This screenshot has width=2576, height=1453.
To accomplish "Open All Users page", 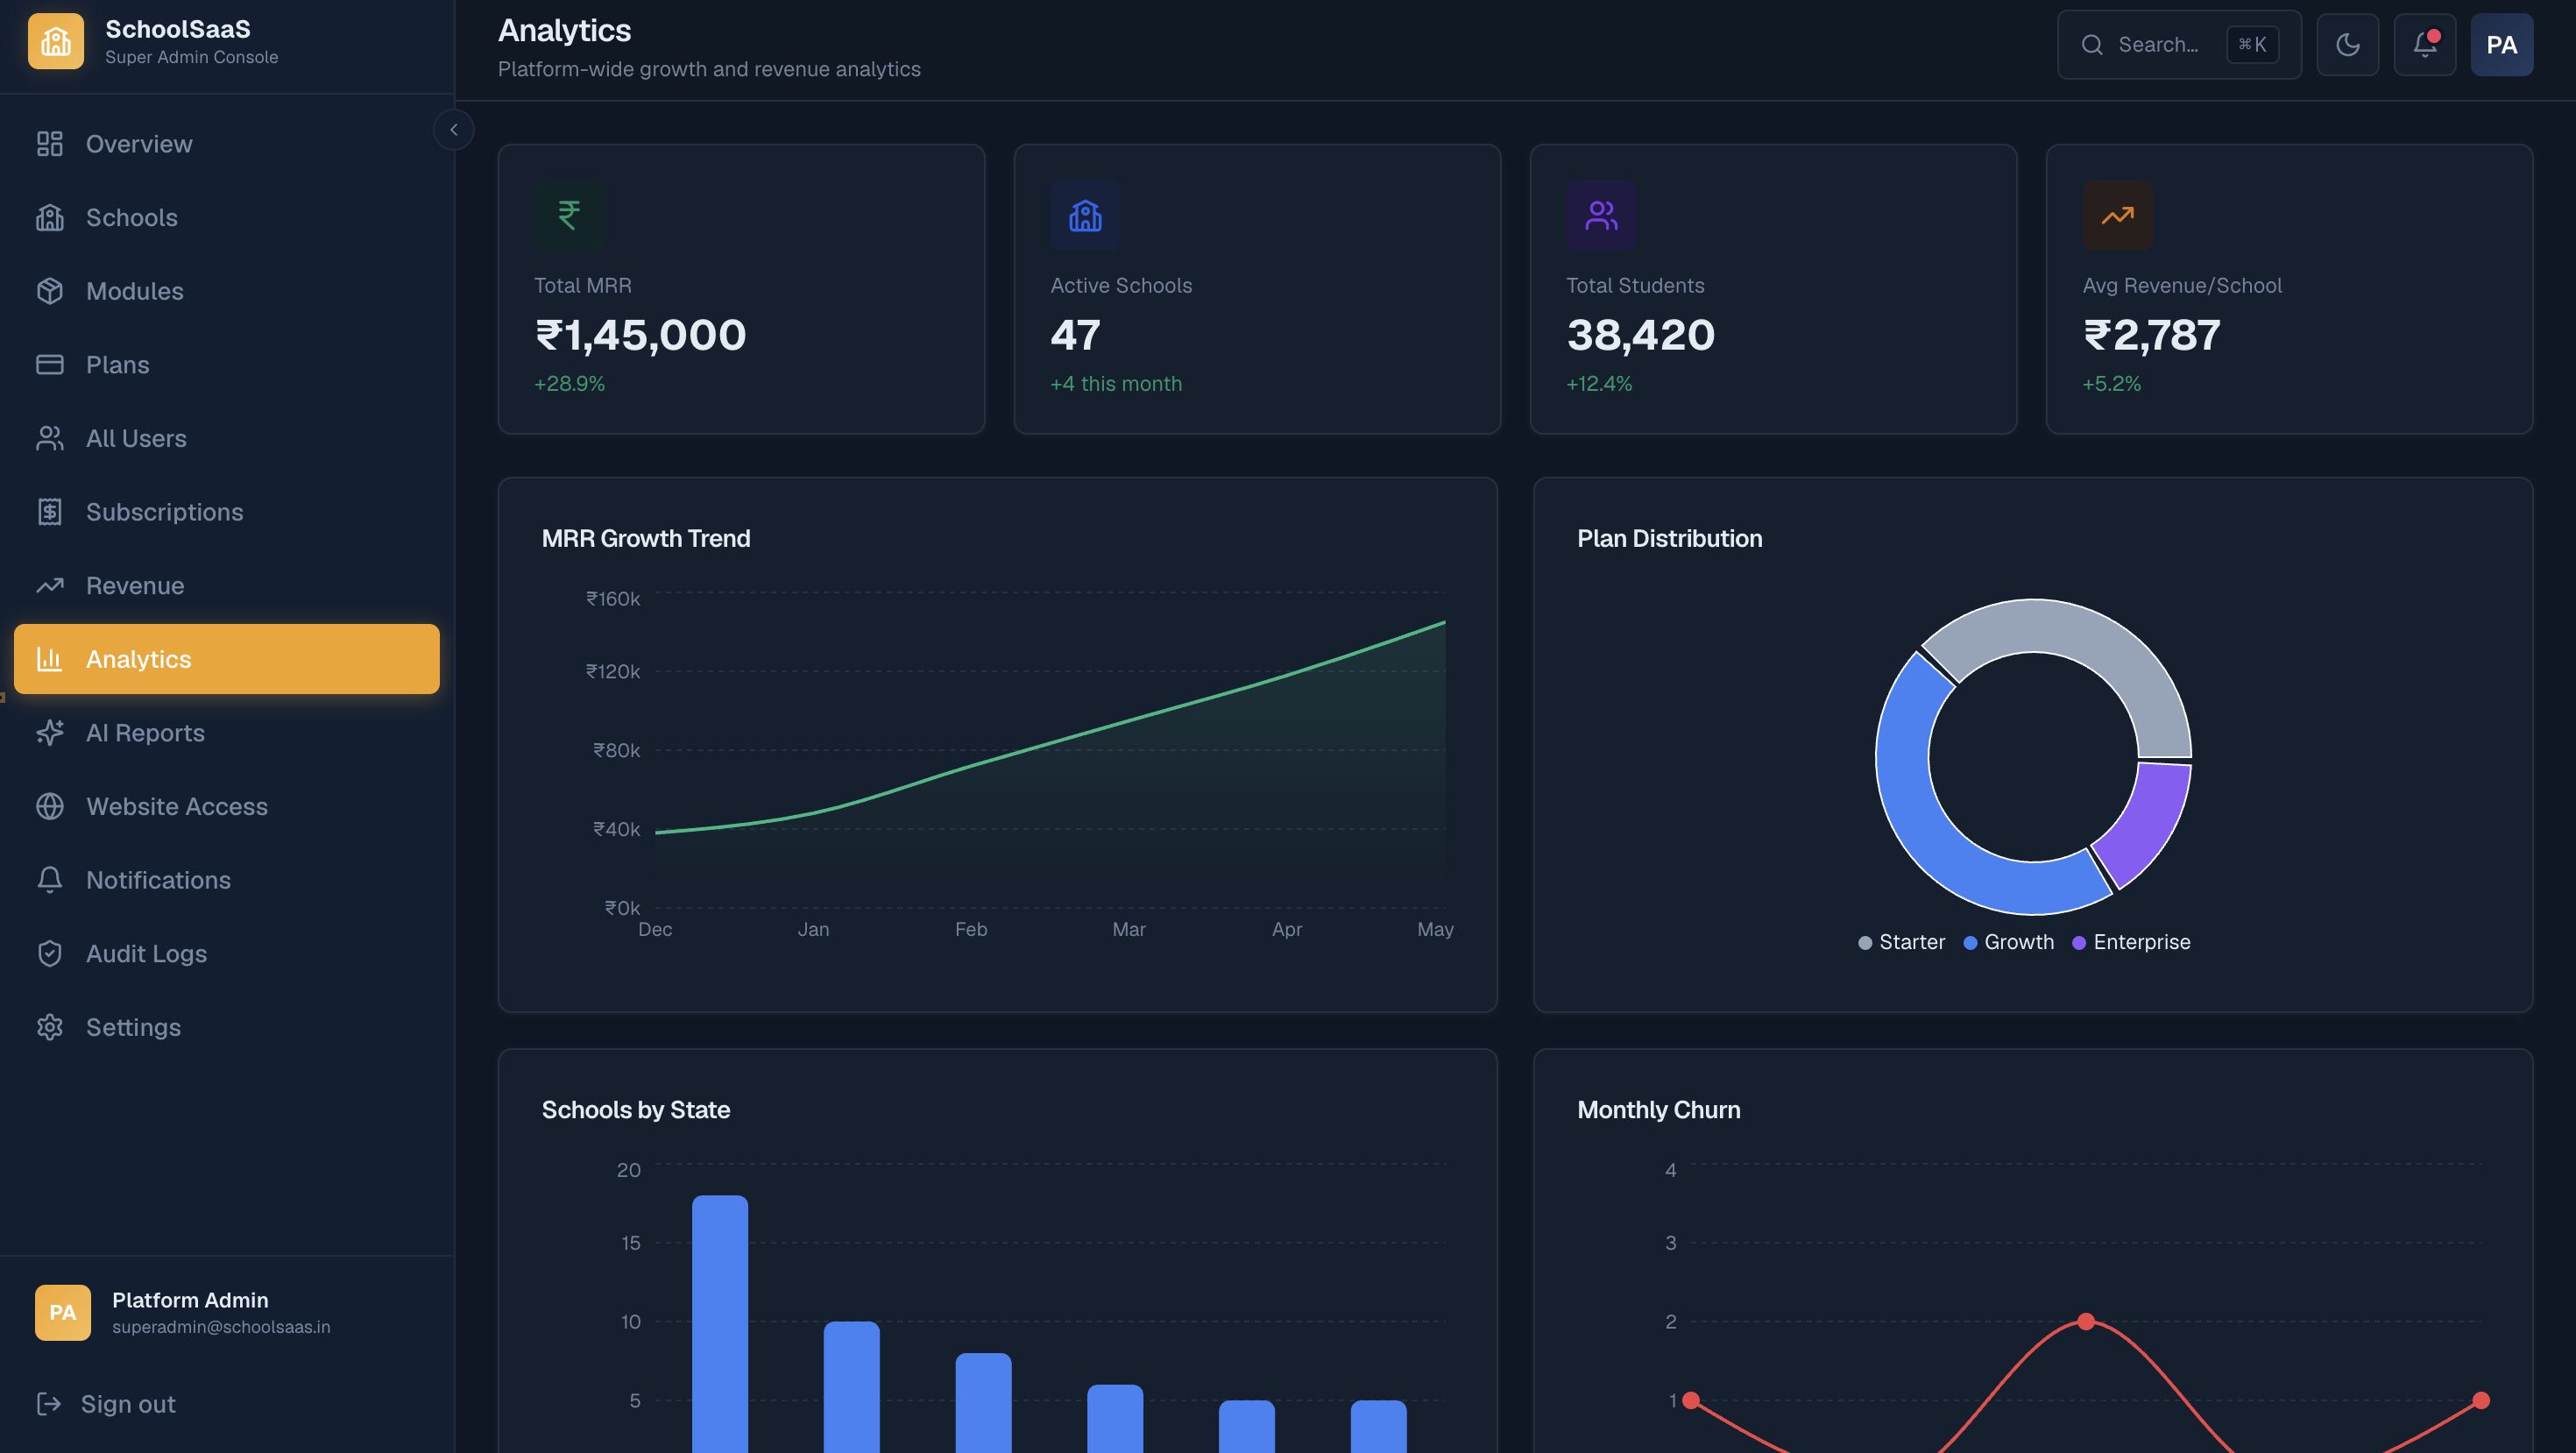I will click(227, 438).
